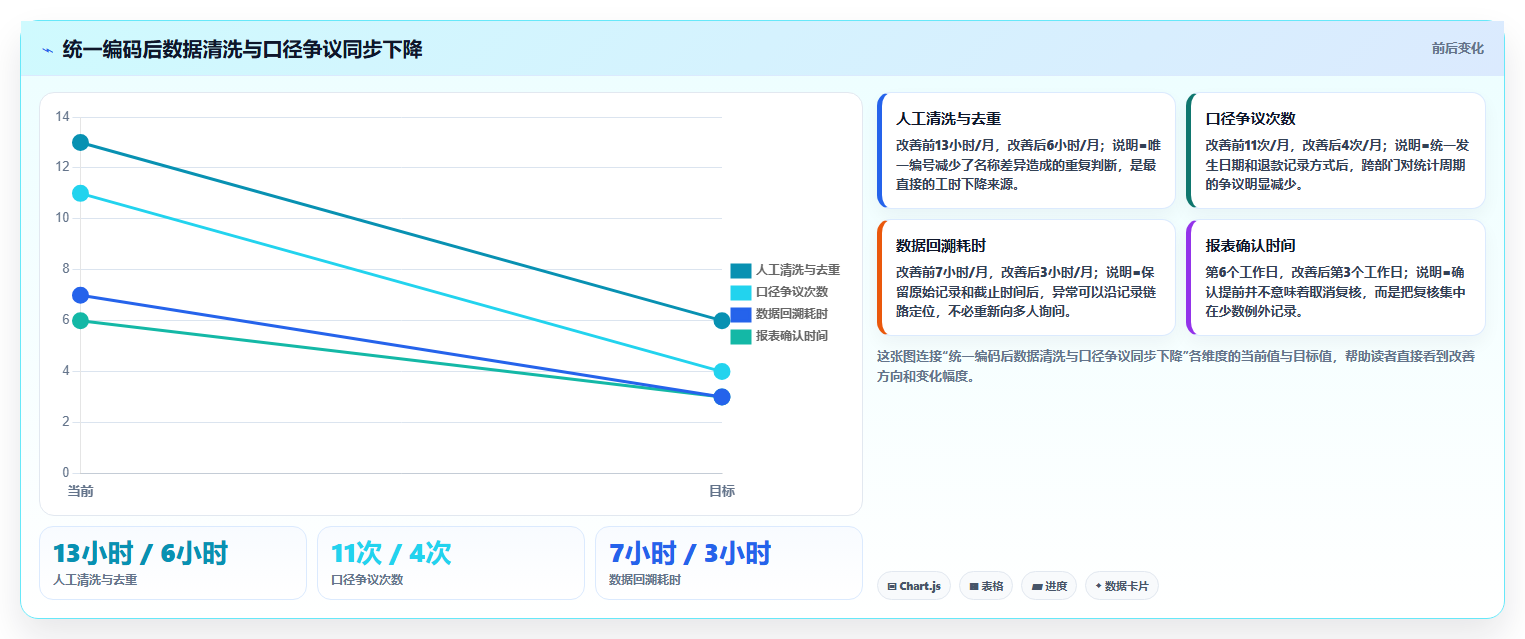Viewport: 1525px width, 639px height.
Task: Click the 当前 x-axis label
Action: click(80, 491)
